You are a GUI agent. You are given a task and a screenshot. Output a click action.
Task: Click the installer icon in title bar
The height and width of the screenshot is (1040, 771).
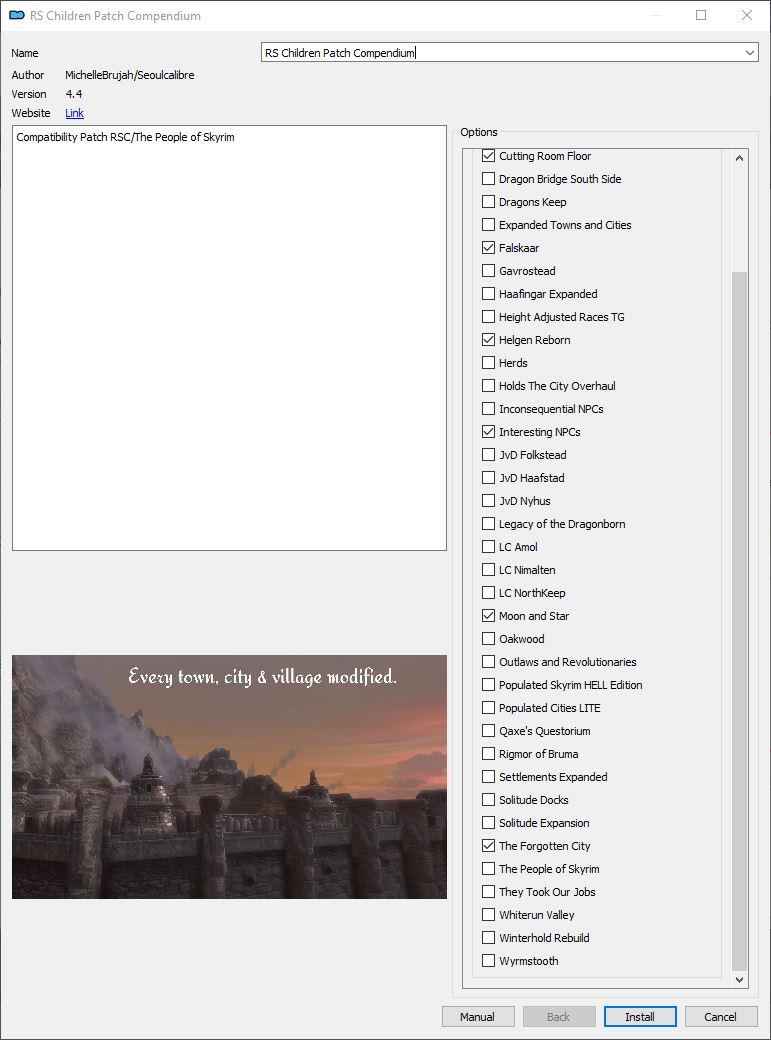pyautogui.click(x=17, y=15)
